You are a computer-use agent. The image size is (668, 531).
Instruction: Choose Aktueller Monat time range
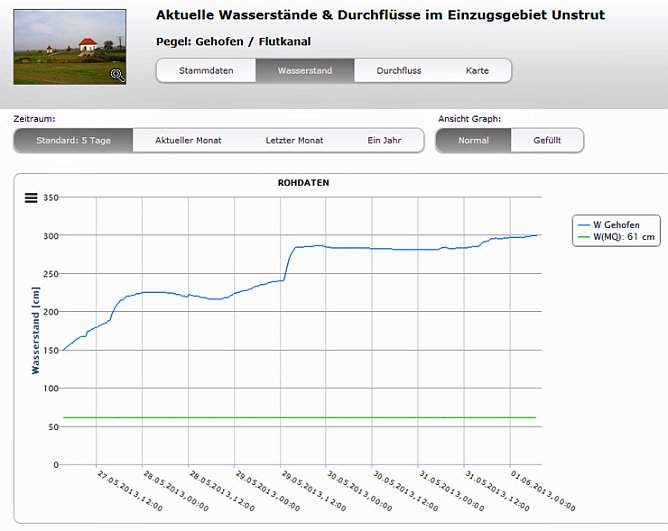(188, 141)
